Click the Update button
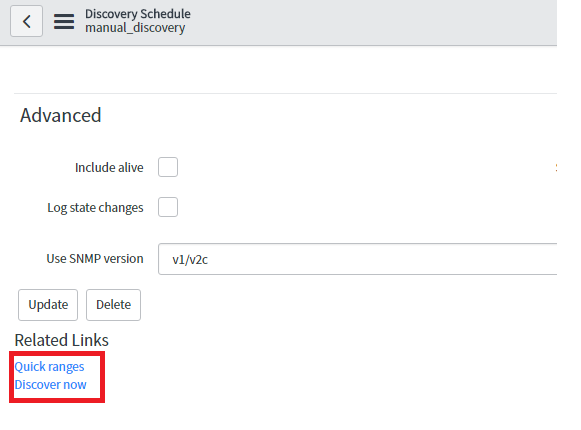Screen dimensions: 581x430 [x=48, y=305]
